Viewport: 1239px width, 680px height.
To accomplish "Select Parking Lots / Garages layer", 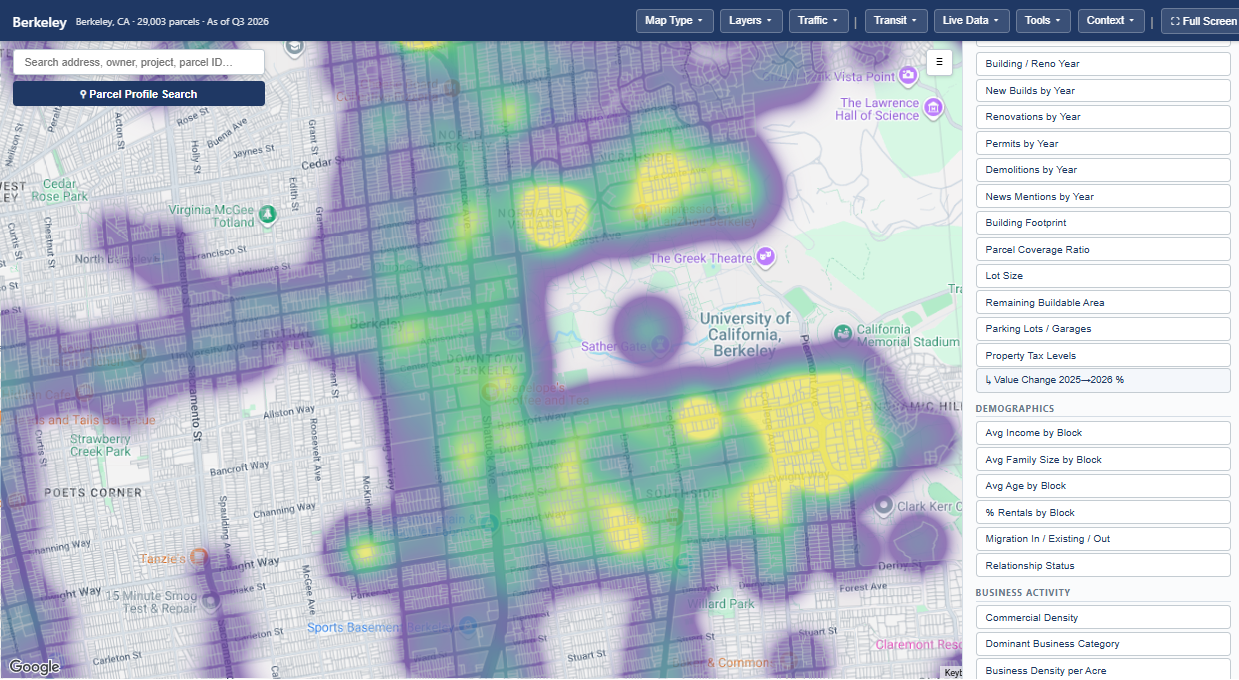I will pos(1103,329).
